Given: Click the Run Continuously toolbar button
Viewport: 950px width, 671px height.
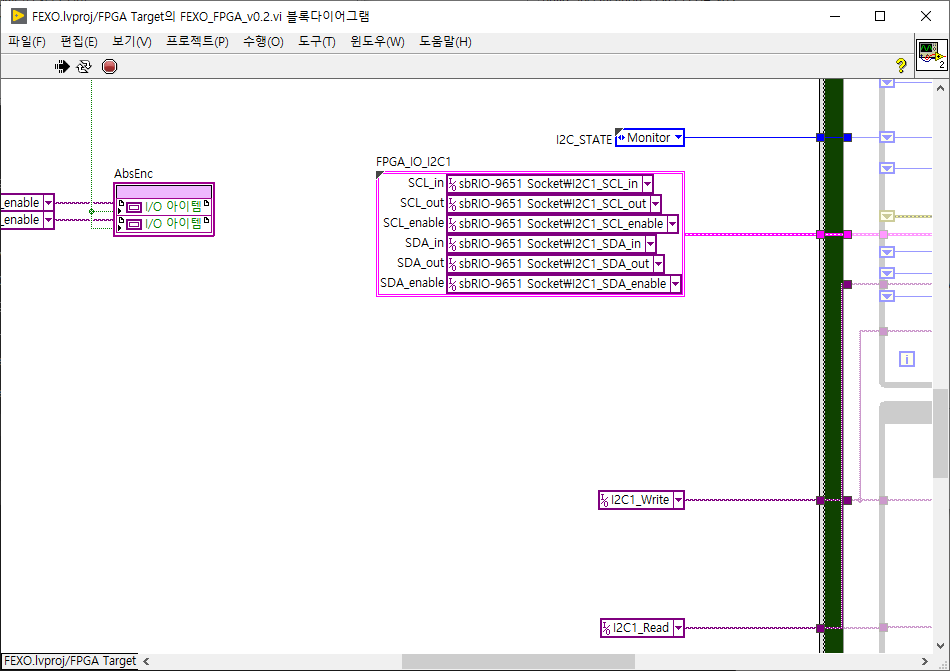Looking at the screenshot, I should tap(84, 67).
